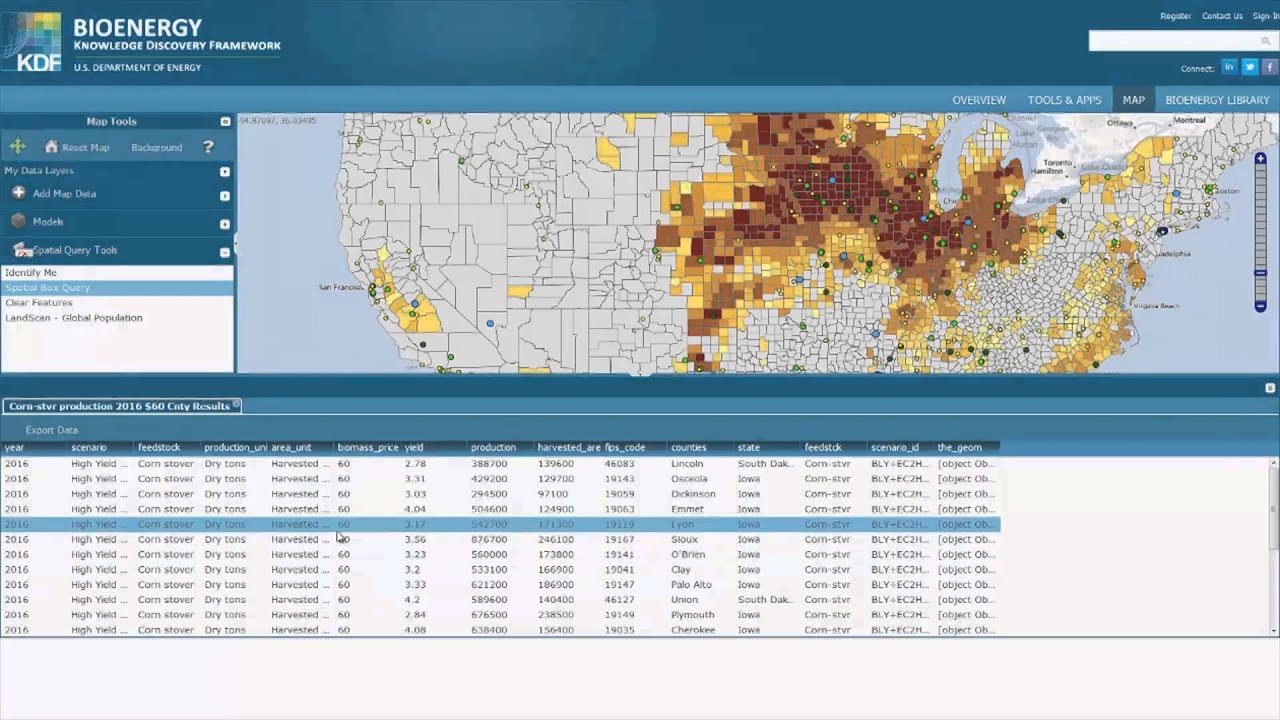Open the LinkedIn connect icon
Screen dimensions: 1280x720
[1229, 67]
